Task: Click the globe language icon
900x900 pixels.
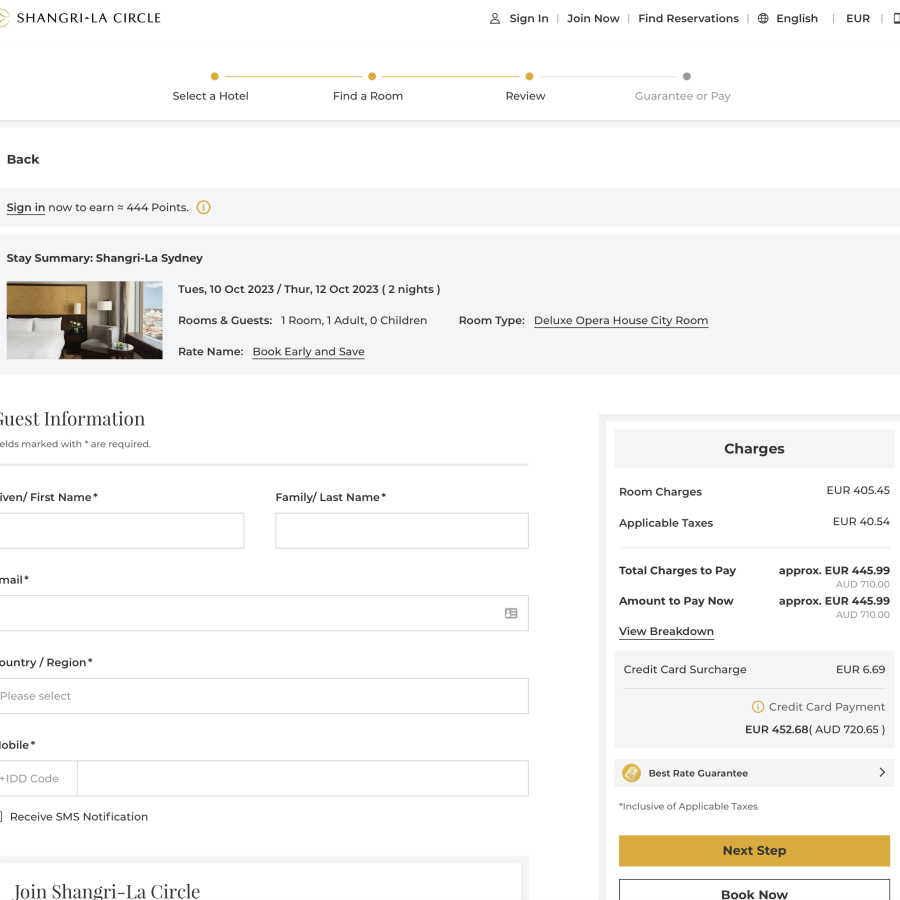Action: [763, 18]
